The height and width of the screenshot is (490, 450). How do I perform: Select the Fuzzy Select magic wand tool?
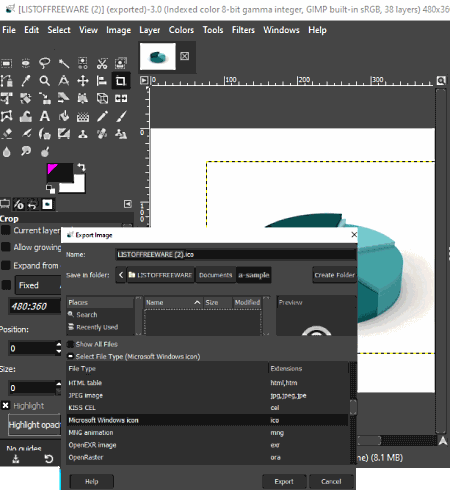click(64, 63)
